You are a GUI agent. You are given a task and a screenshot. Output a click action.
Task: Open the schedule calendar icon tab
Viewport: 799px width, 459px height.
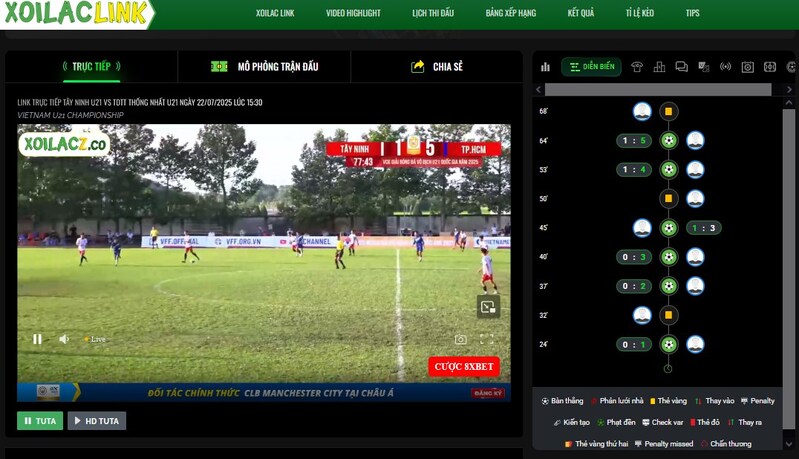pos(748,67)
